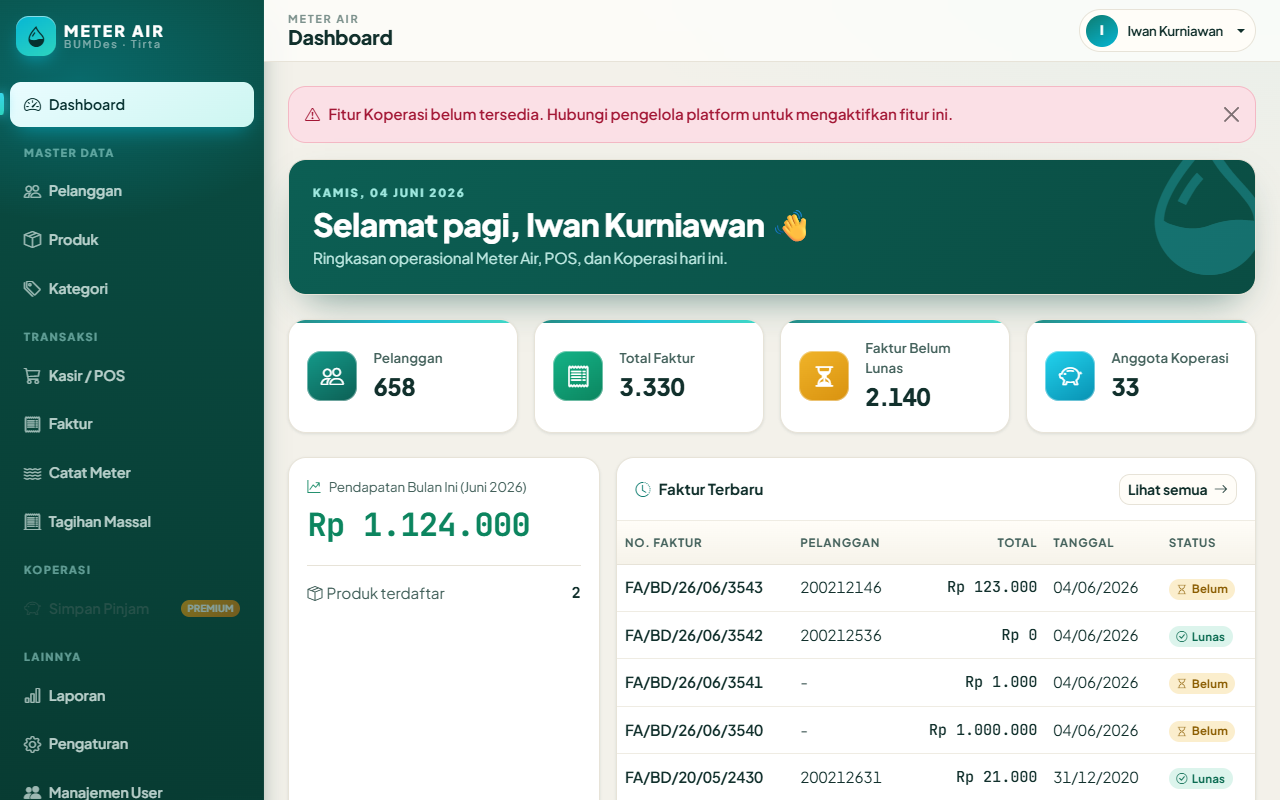This screenshot has width=1280, height=800.
Task: Click the Pengaturan gear icon
Action: 32,744
